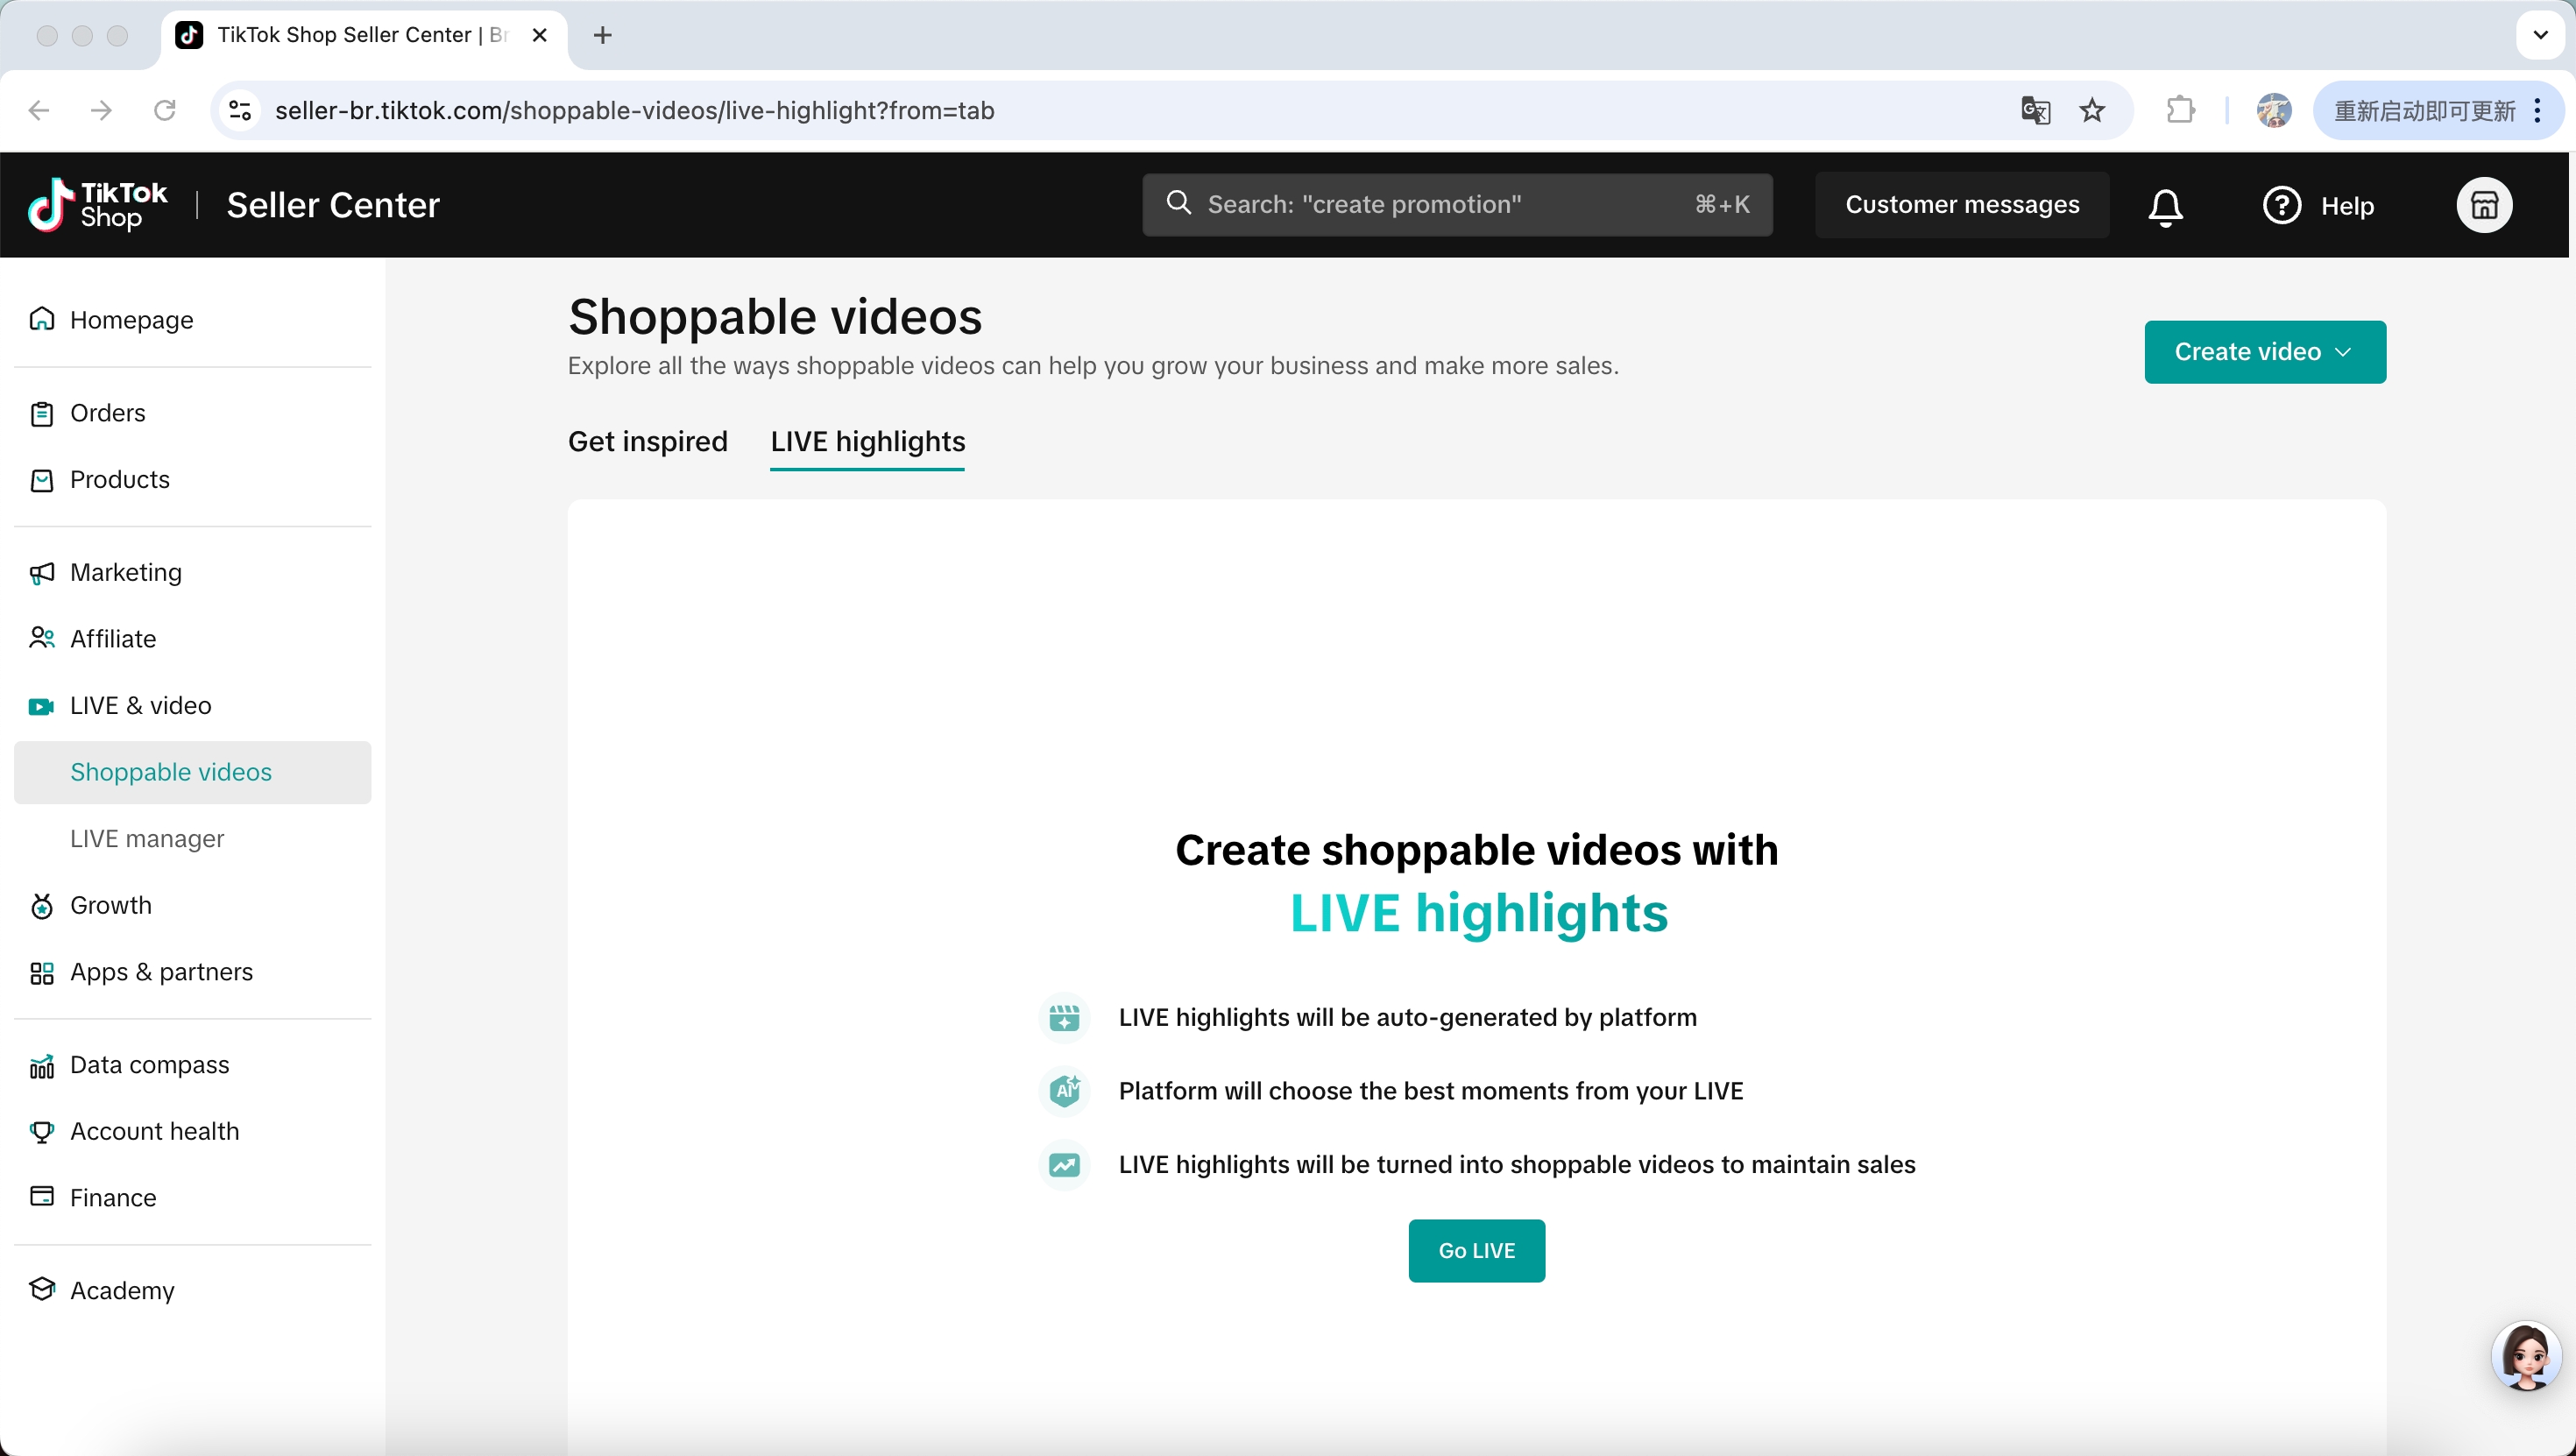Focus the "create promotion" search box
The height and width of the screenshot is (1456, 2576).
point(1457,205)
